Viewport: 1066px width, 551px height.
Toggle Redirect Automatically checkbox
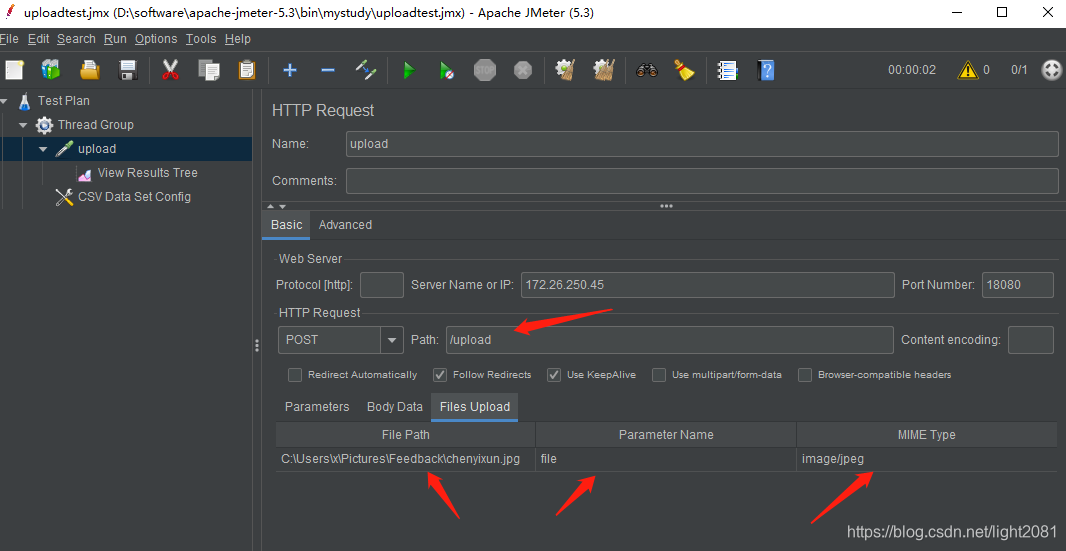[x=295, y=375]
